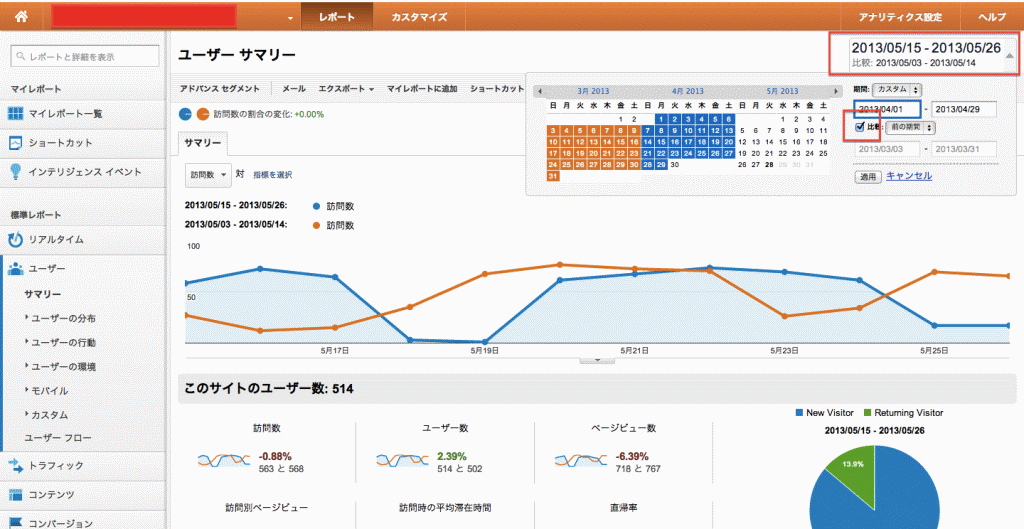Click the Home icon in top bar
1024x529 pixels.
[x=22, y=17]
